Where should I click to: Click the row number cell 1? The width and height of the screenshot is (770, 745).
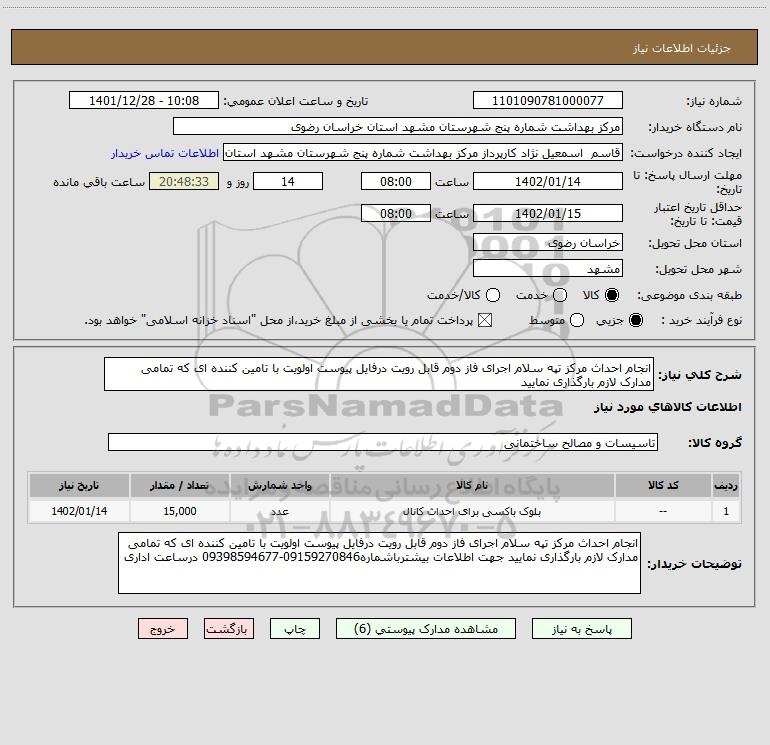726,511
